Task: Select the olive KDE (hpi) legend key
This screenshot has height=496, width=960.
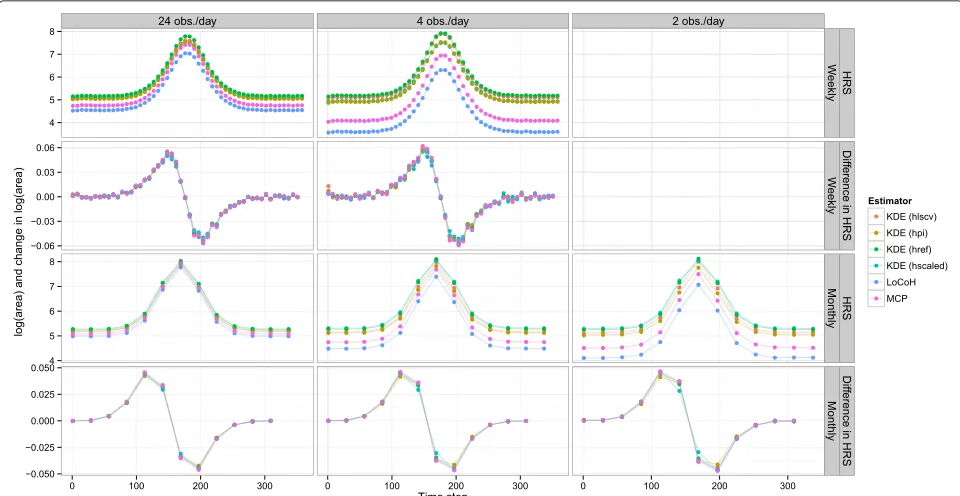Action: (x=876, y=233)
